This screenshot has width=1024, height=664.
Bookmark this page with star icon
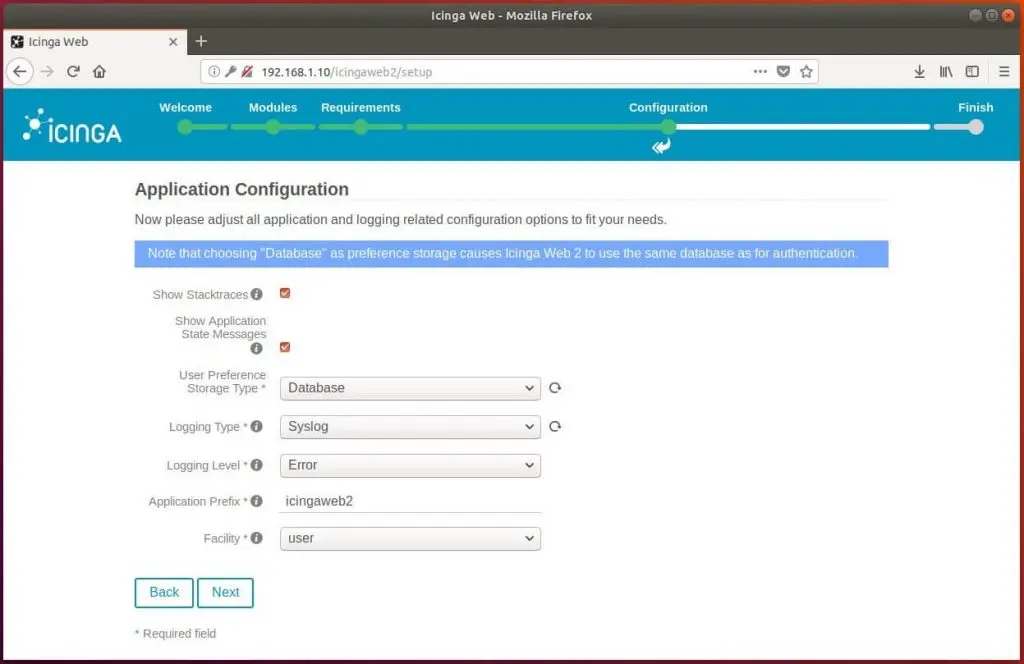pos(807,72)
